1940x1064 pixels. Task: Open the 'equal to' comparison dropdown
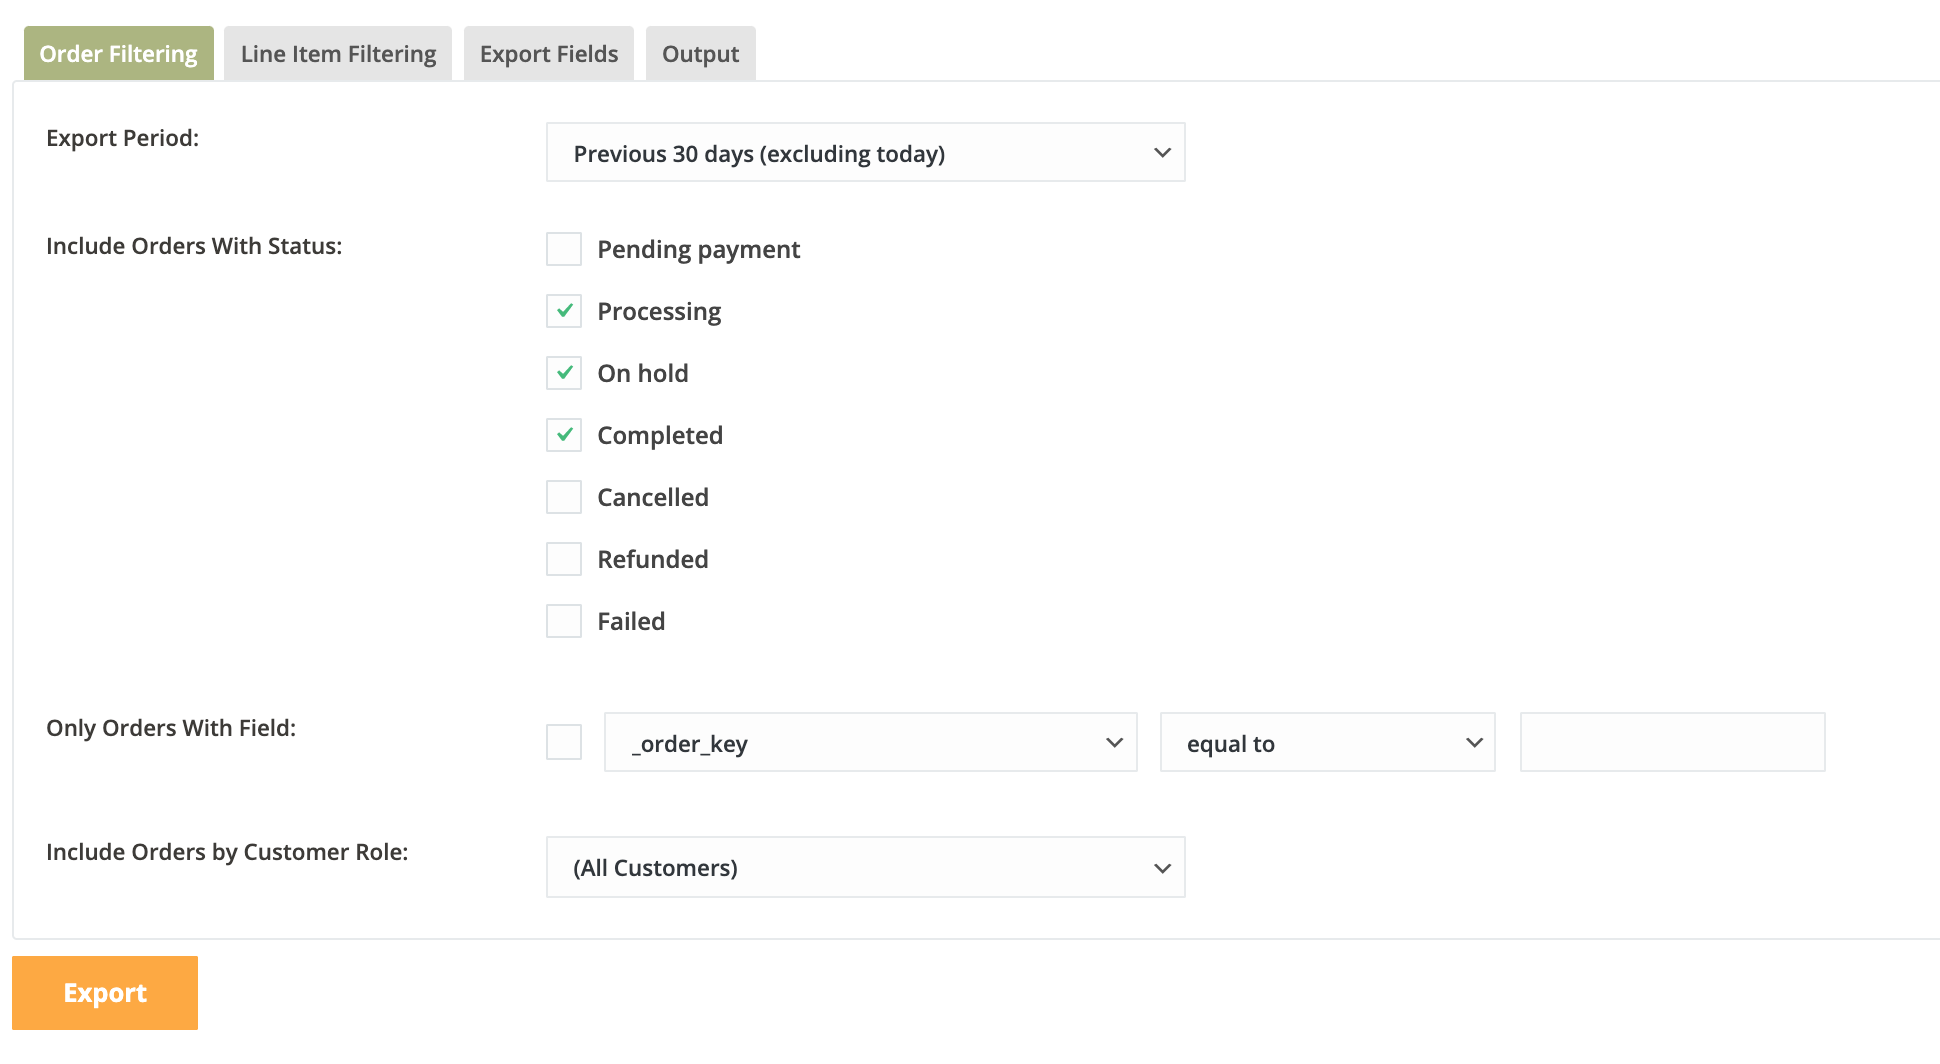pyautogui.click(x=1327, y=743)
